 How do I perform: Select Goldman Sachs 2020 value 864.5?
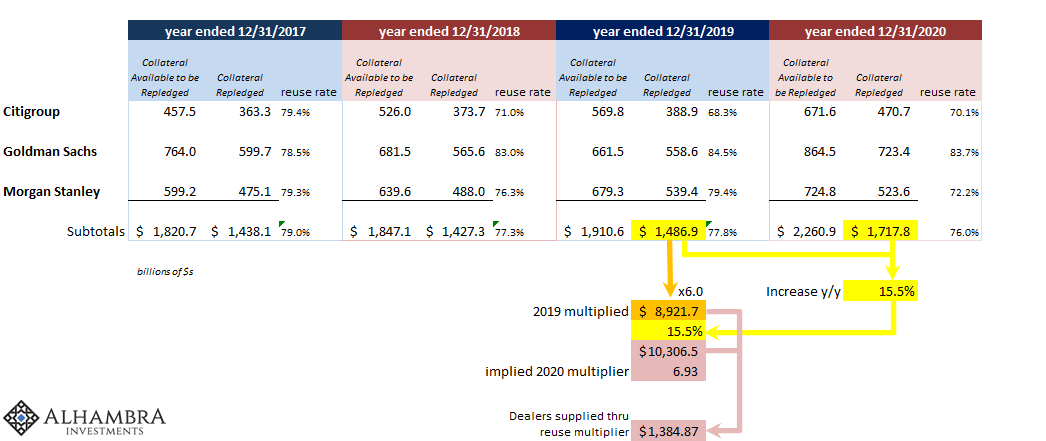pos(819,152)
